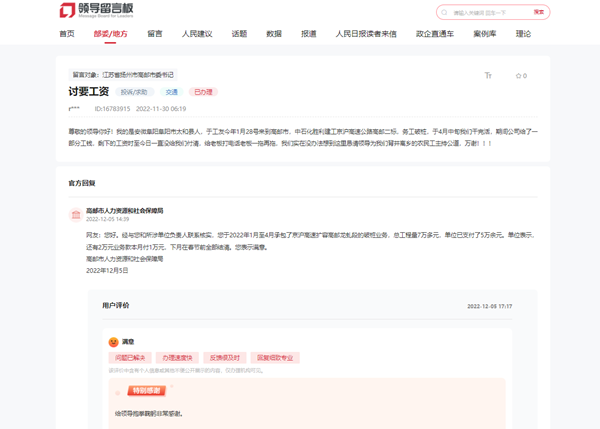
Task: Click the orange smiley satisfaction icon
Action: tap(114, 342)
